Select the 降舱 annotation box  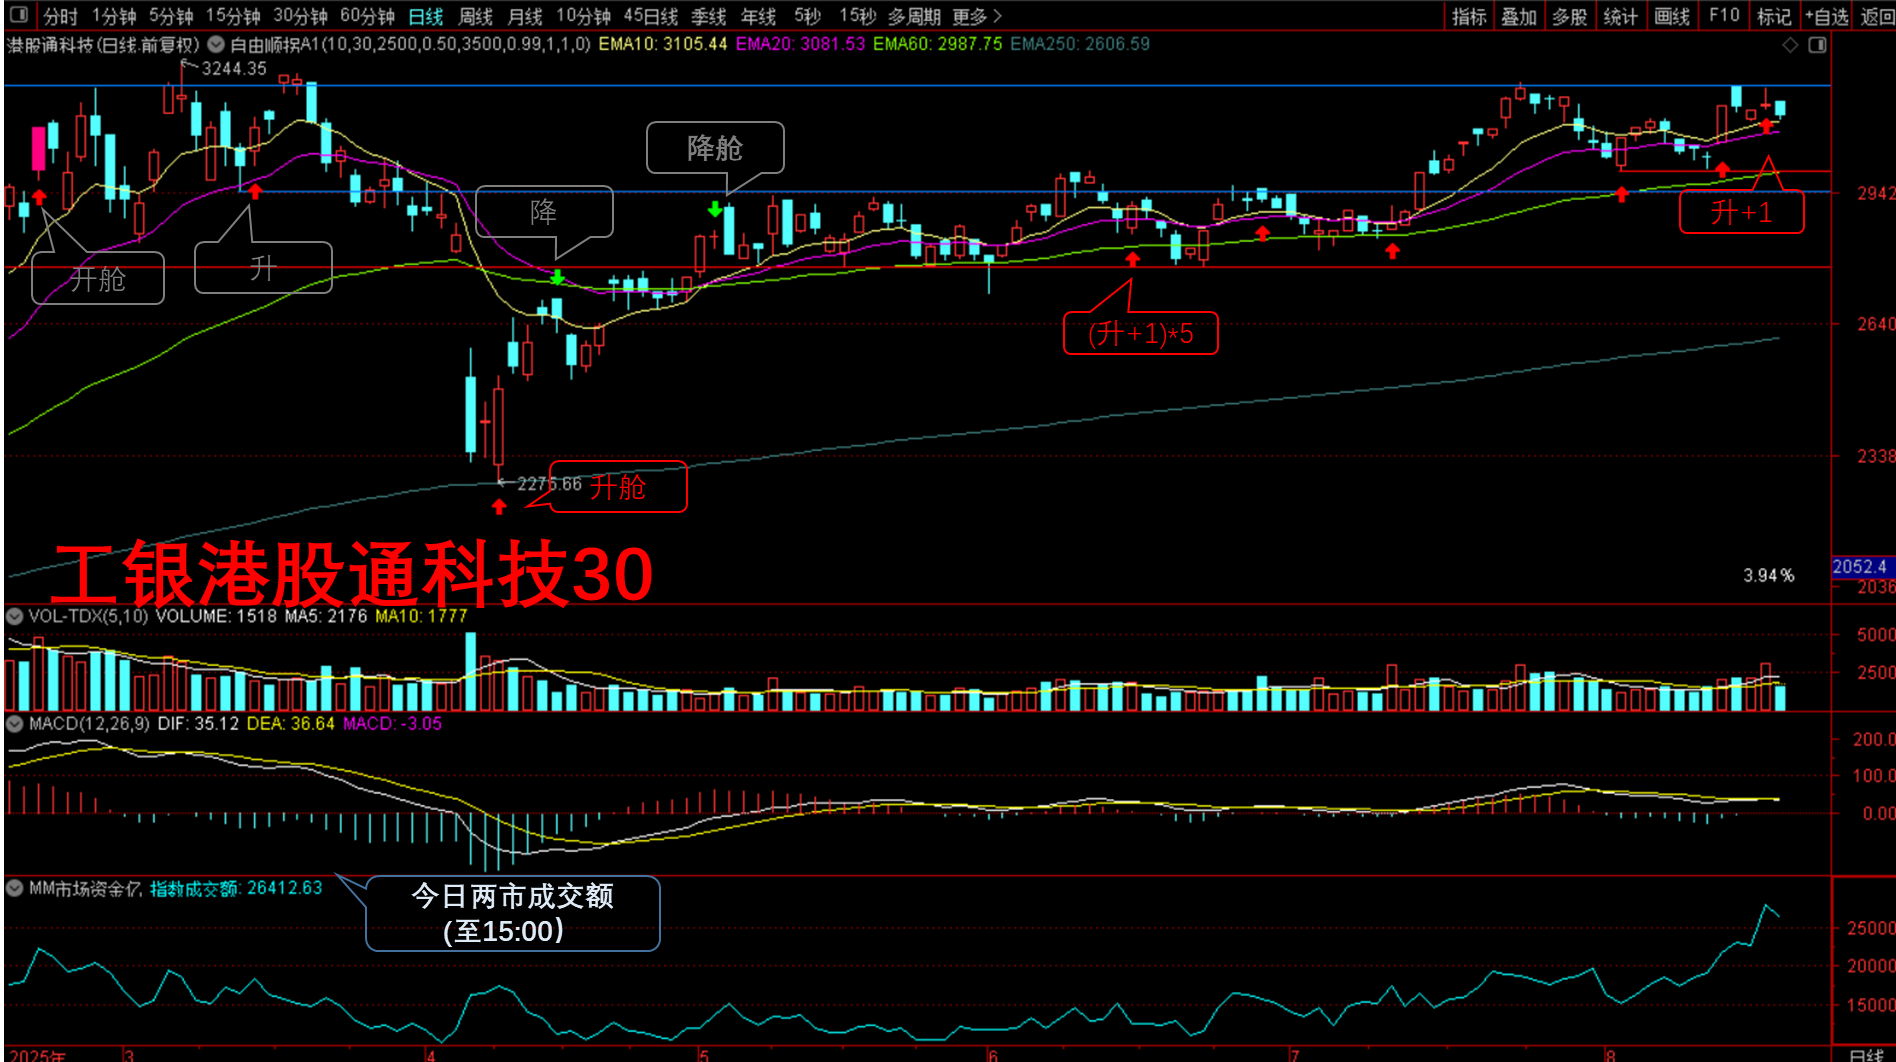[715, 148]
